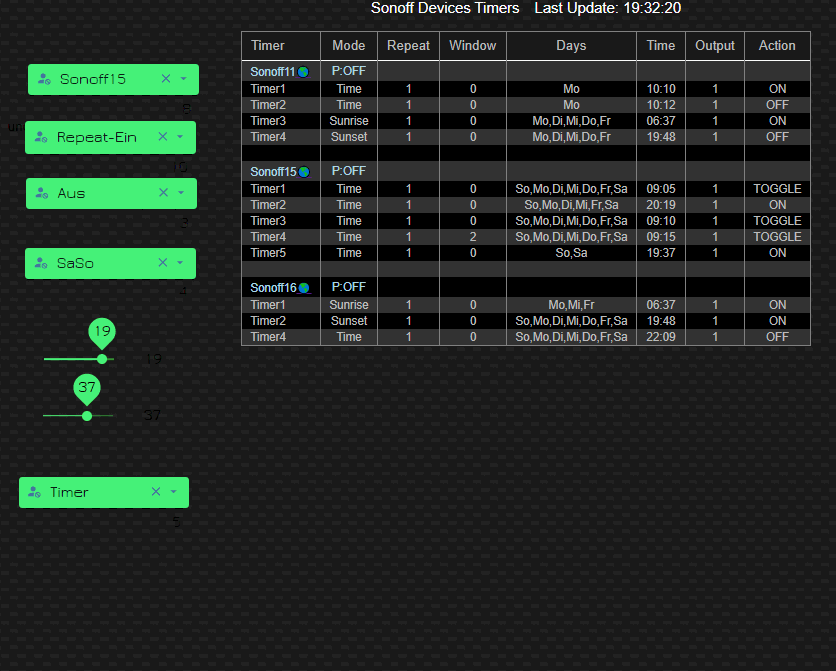Expand the Sonoff15 dropdown arrow
This screenshot has height=671, width=836.
pyautogui.click(x=183, y=79)
